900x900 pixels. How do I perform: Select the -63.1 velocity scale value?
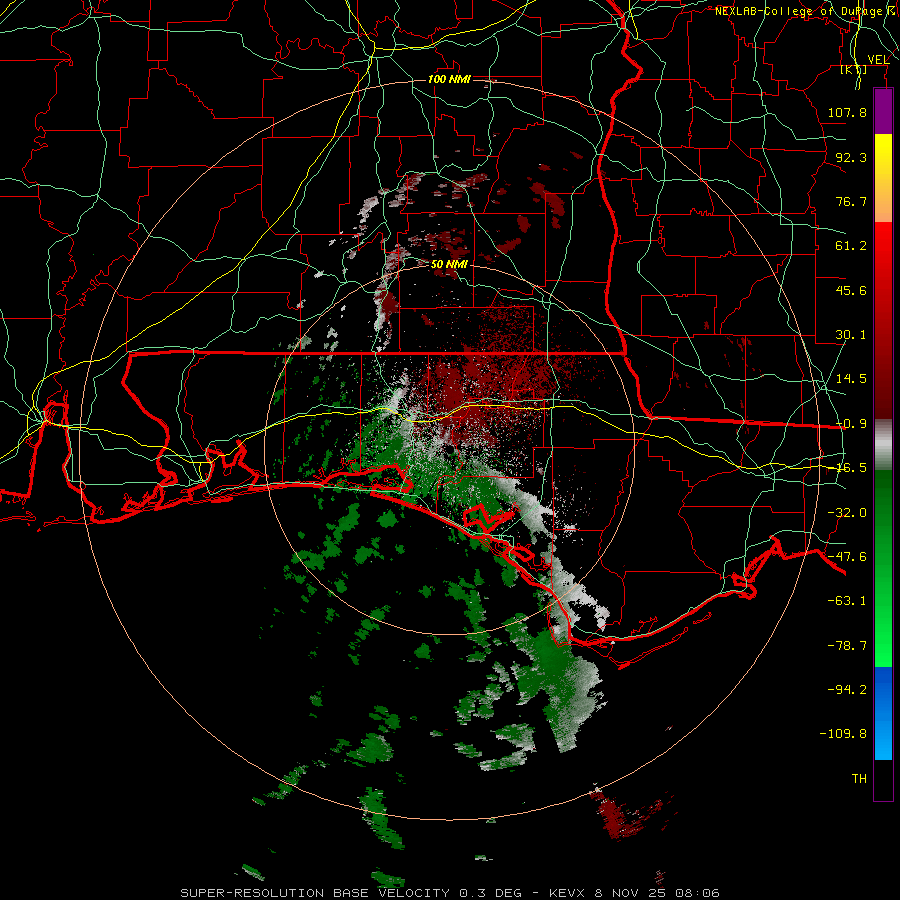coord(847,601)
